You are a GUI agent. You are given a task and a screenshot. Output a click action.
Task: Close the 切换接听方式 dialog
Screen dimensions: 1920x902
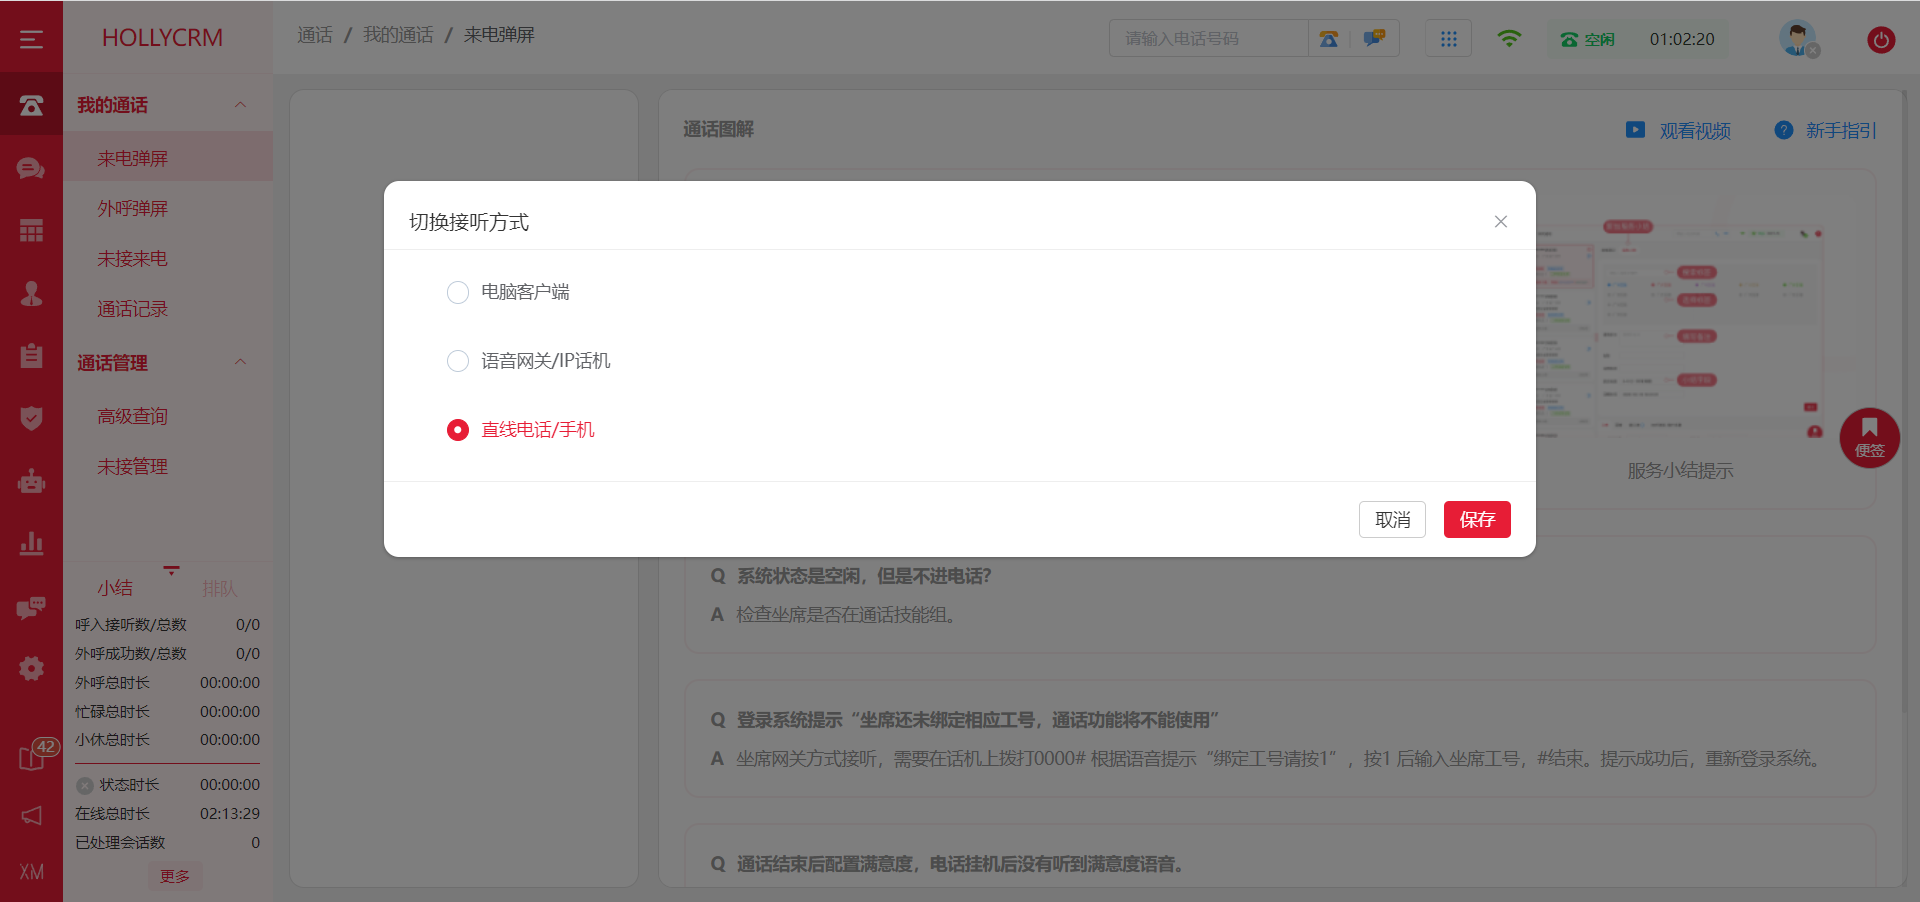tap(1500, 222)
